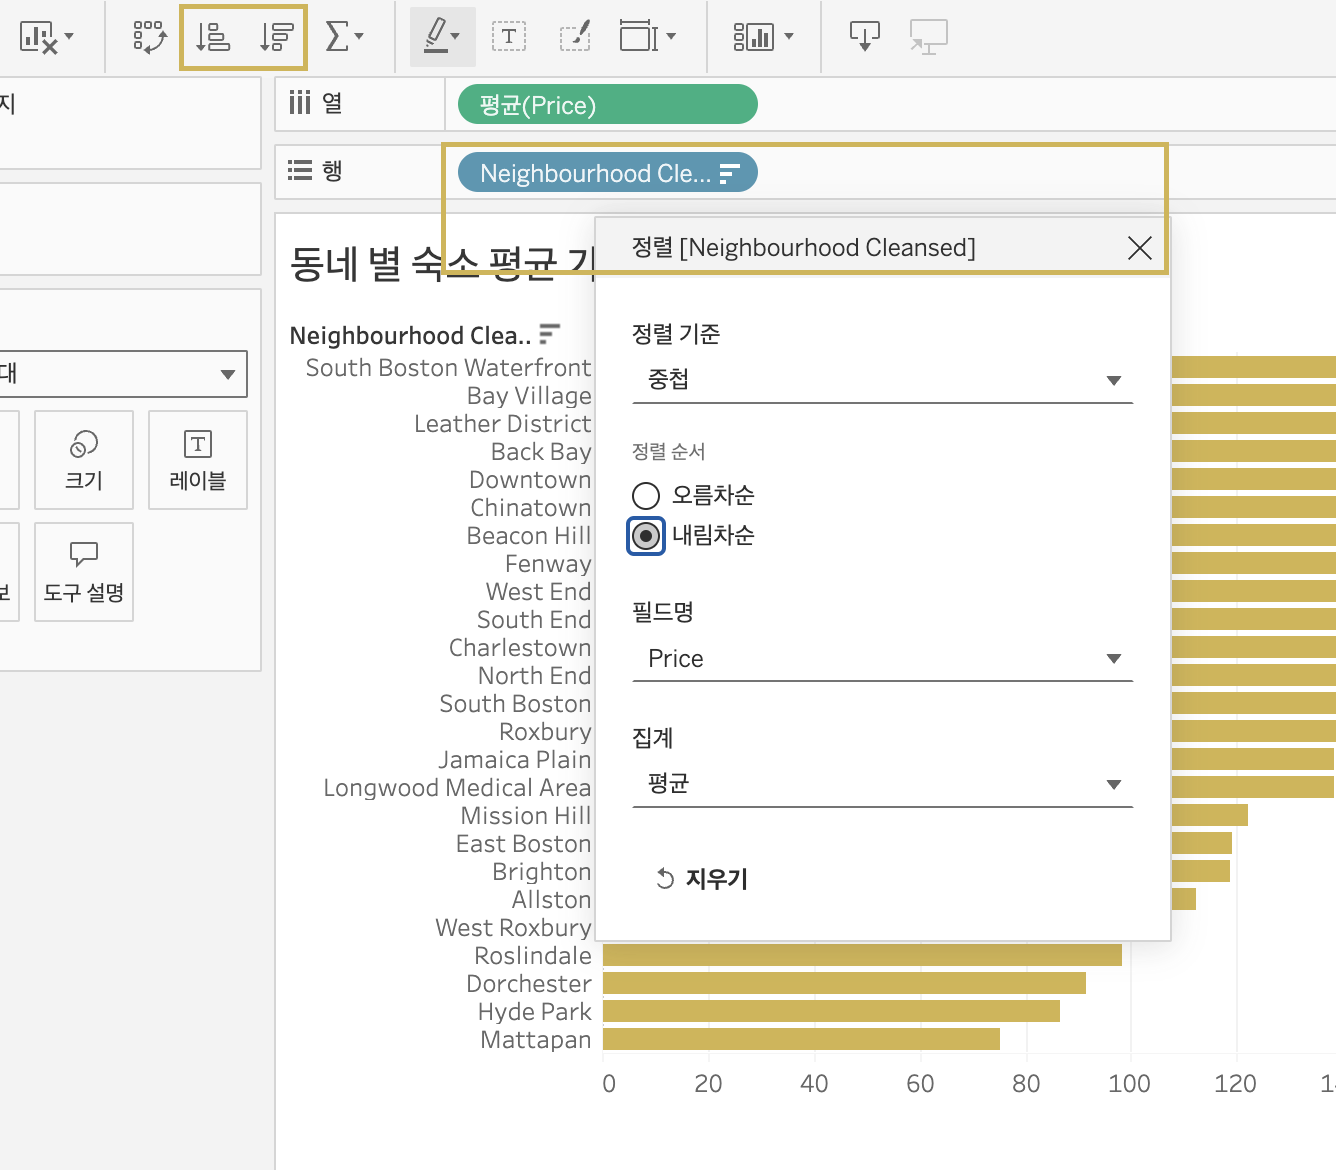Open the 도구 설명 tooltip card
Image resolution: width=1336 pixels, height=1170 pixels.
tap(84, 572)
